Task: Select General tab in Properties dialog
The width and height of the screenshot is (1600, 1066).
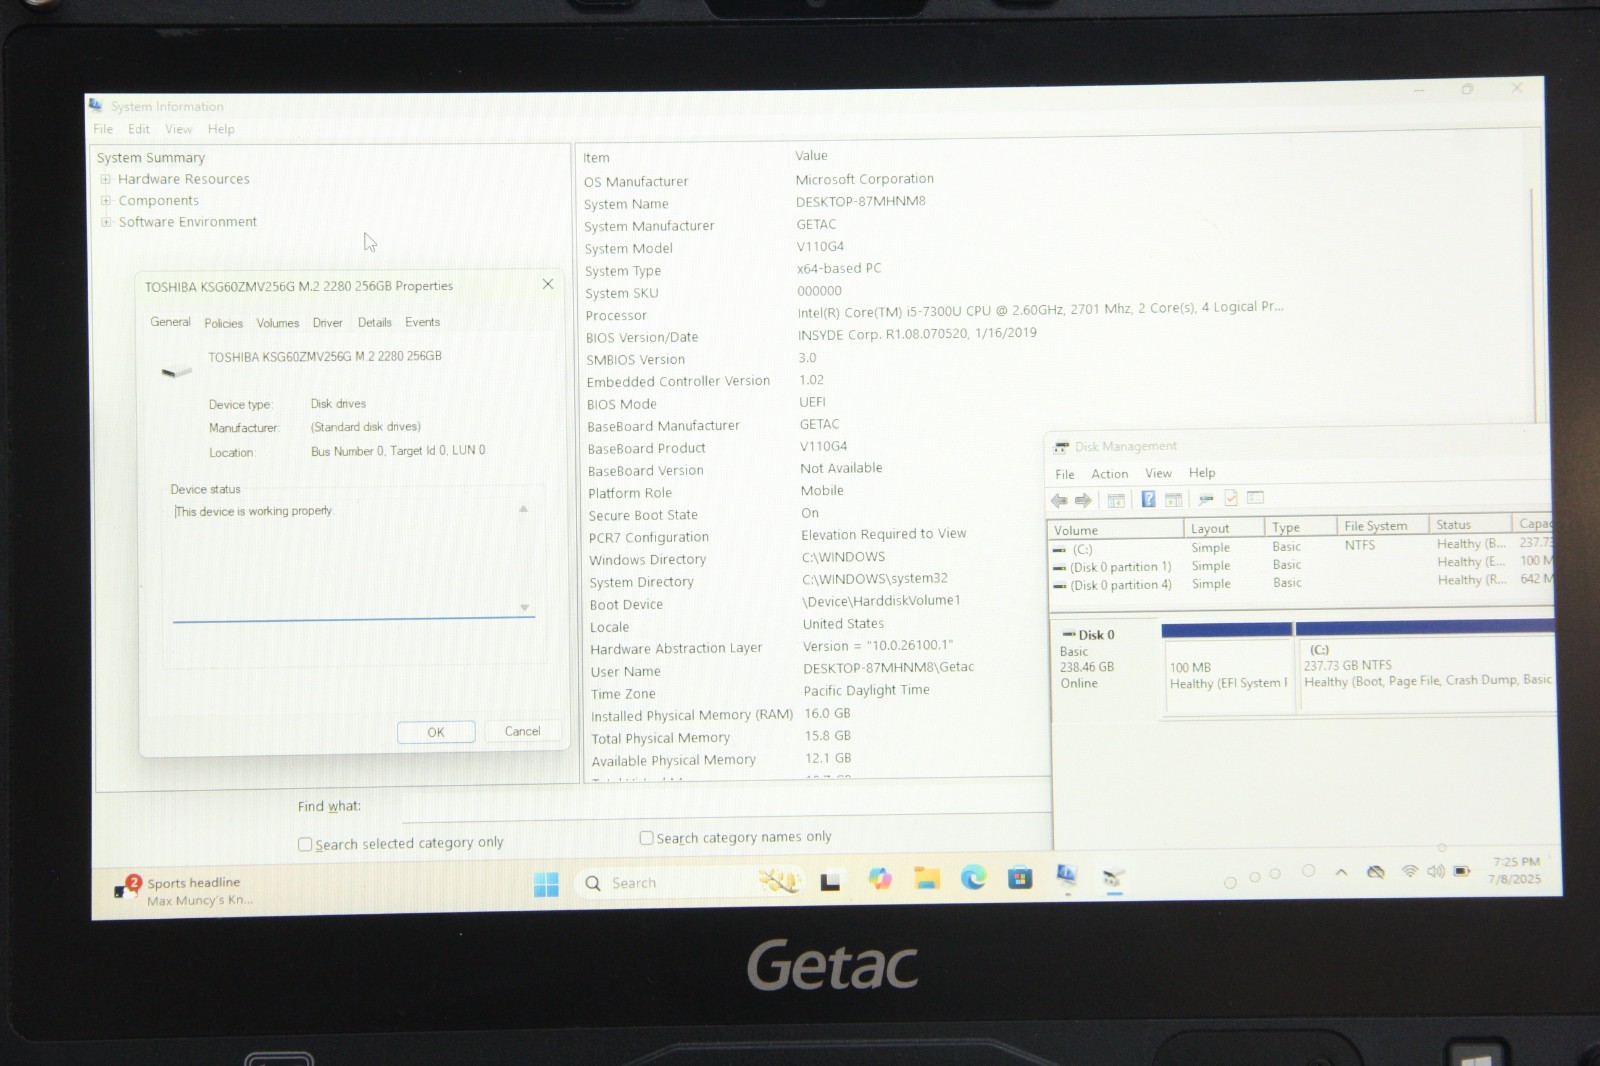Action: coord(170,322)
